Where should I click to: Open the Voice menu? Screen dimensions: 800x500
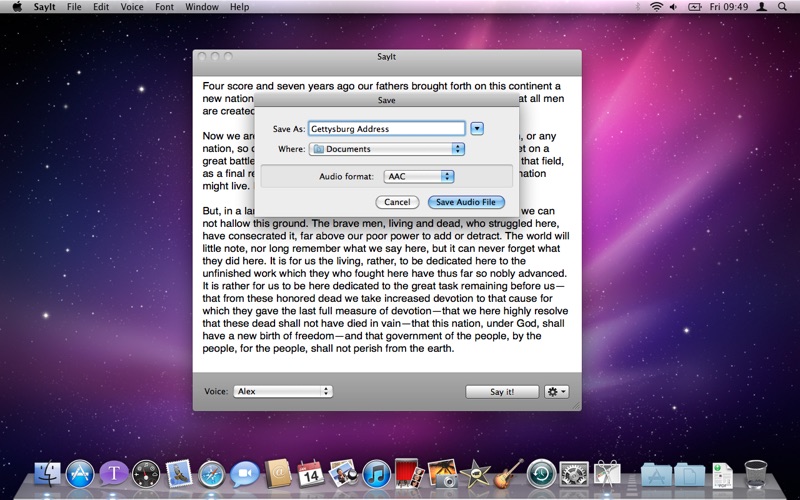pos(132,7)
